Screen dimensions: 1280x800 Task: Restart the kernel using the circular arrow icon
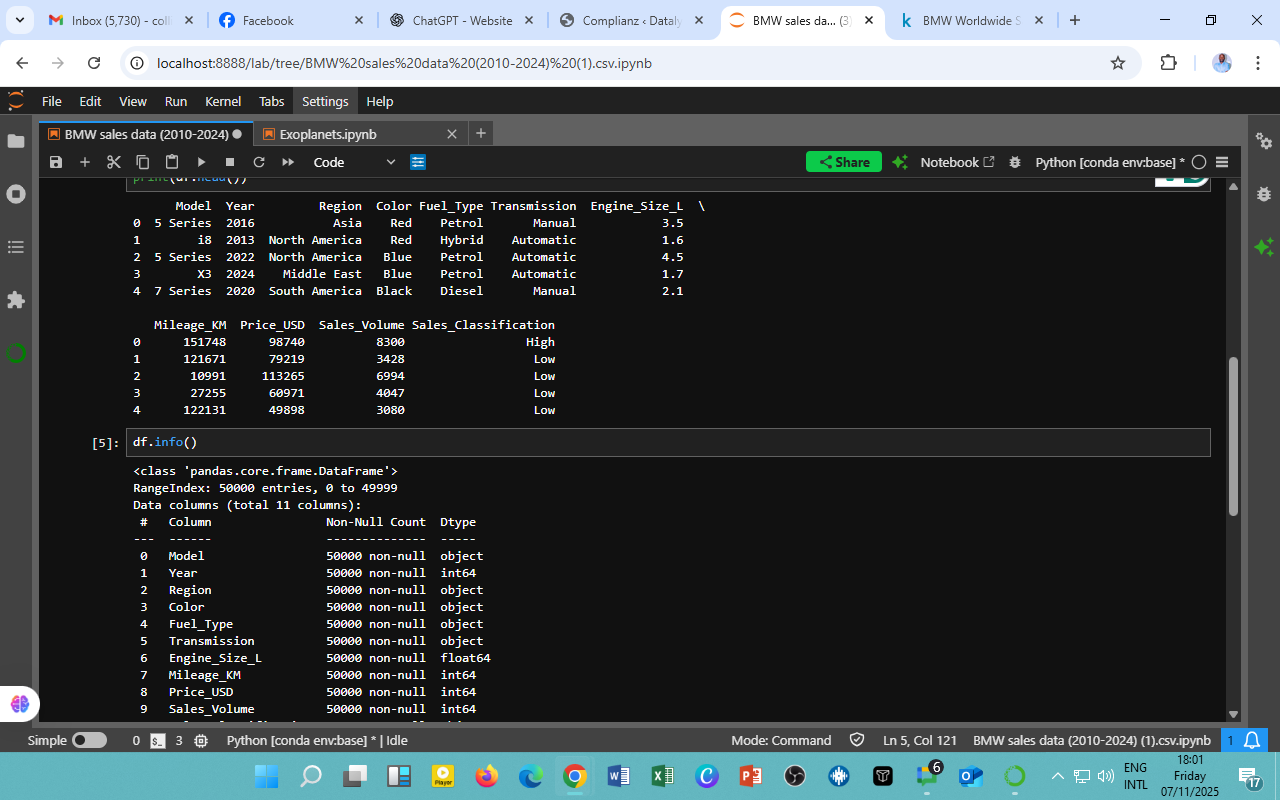point(259,162)
